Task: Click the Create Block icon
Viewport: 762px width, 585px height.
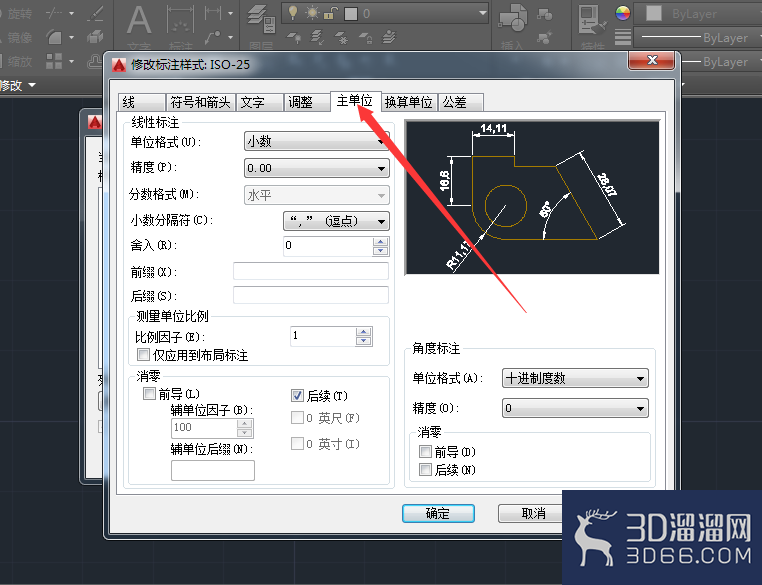Action: click(545, 14)
